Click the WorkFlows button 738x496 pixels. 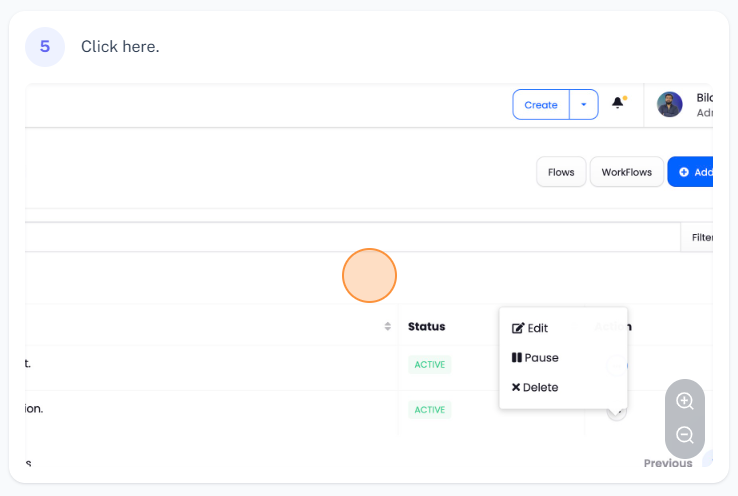pyautogui.click(x=626, y=172)
